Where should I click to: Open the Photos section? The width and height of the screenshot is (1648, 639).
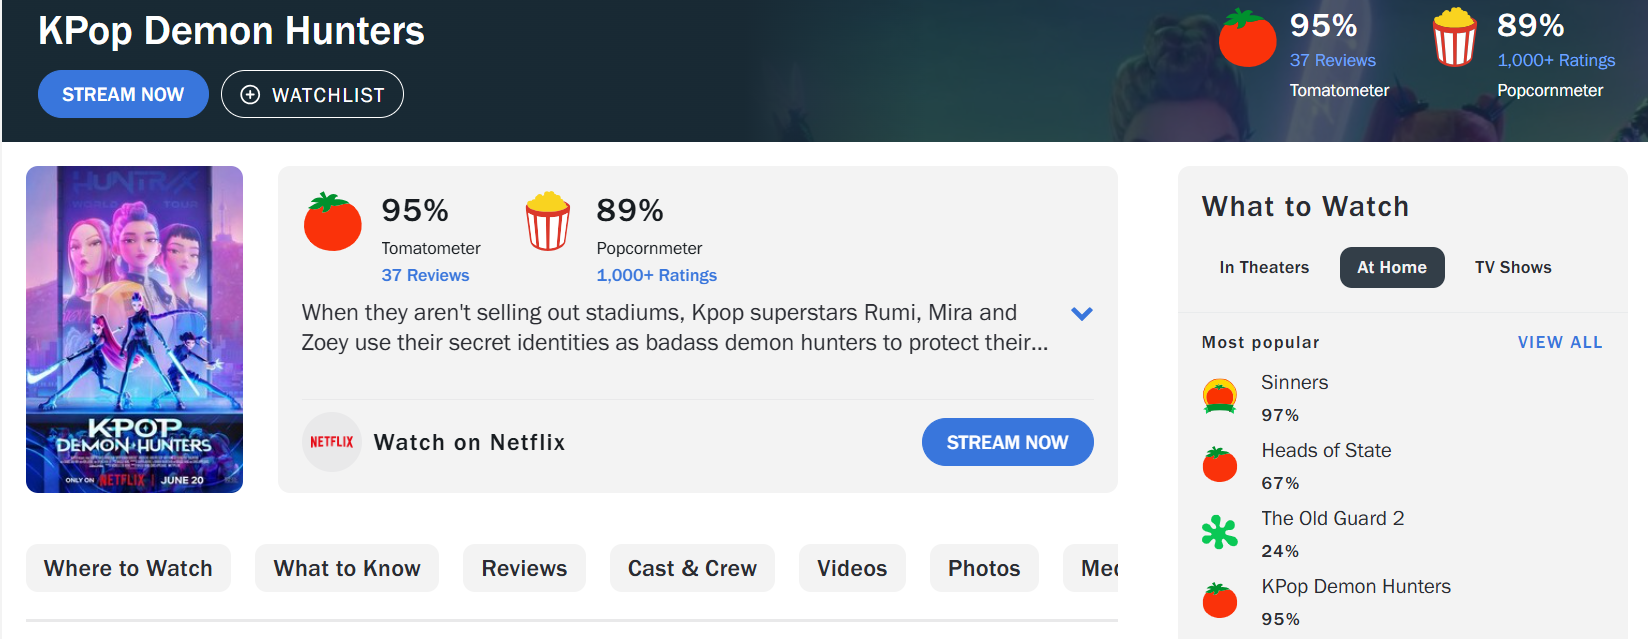984,568
